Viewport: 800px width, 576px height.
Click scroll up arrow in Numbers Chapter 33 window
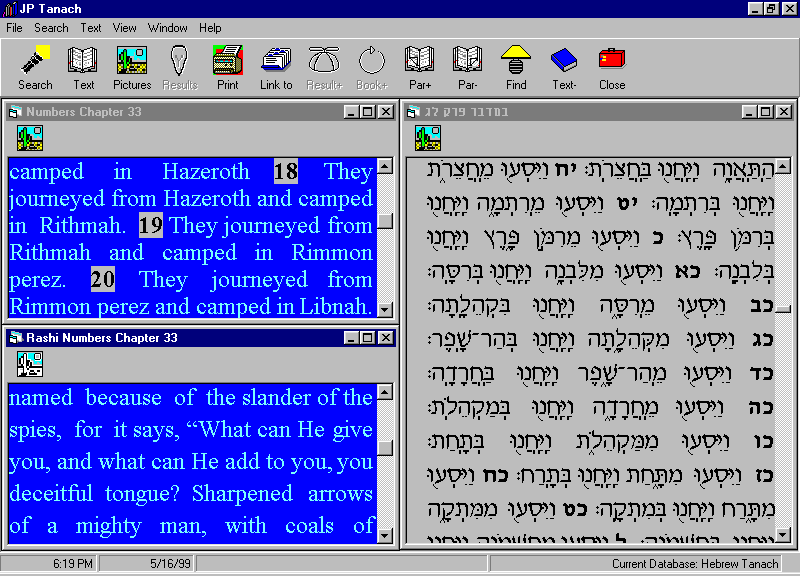point(385,165)
